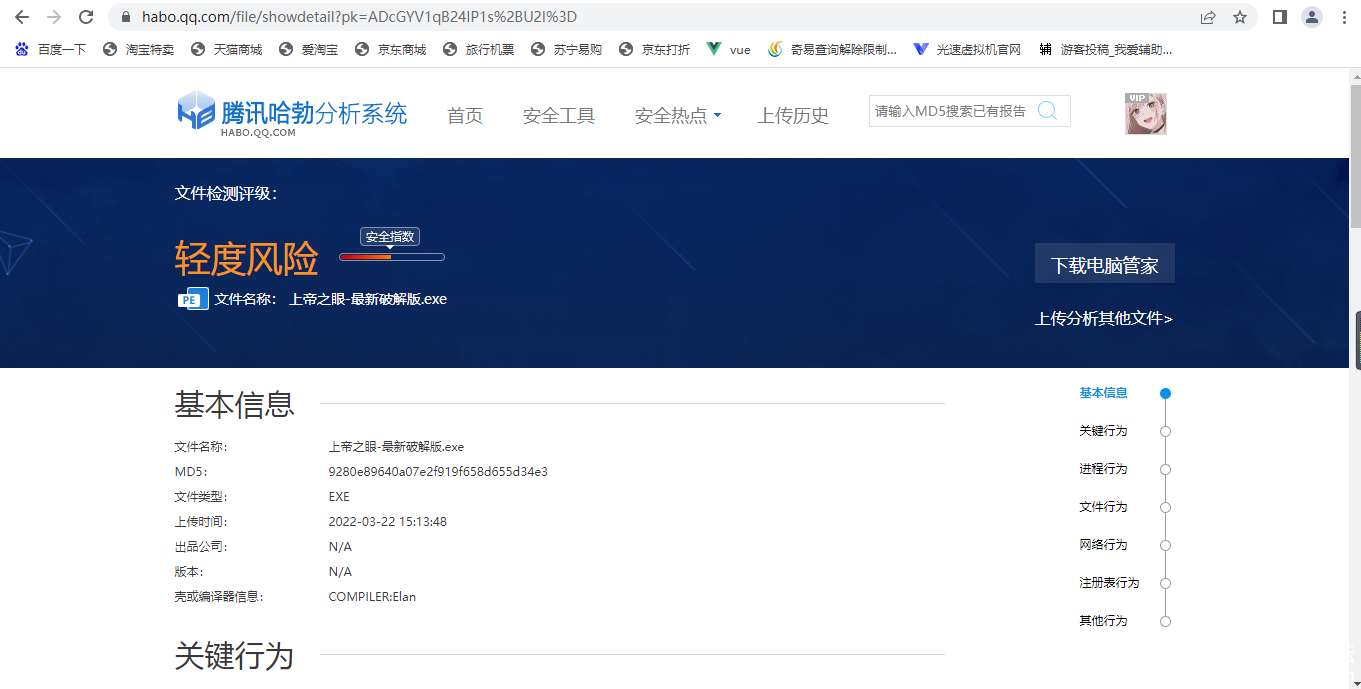This screenshot has width=1361, height=689.
Task: Focus the MD5 search input field
Action: [x=950, y=111]
